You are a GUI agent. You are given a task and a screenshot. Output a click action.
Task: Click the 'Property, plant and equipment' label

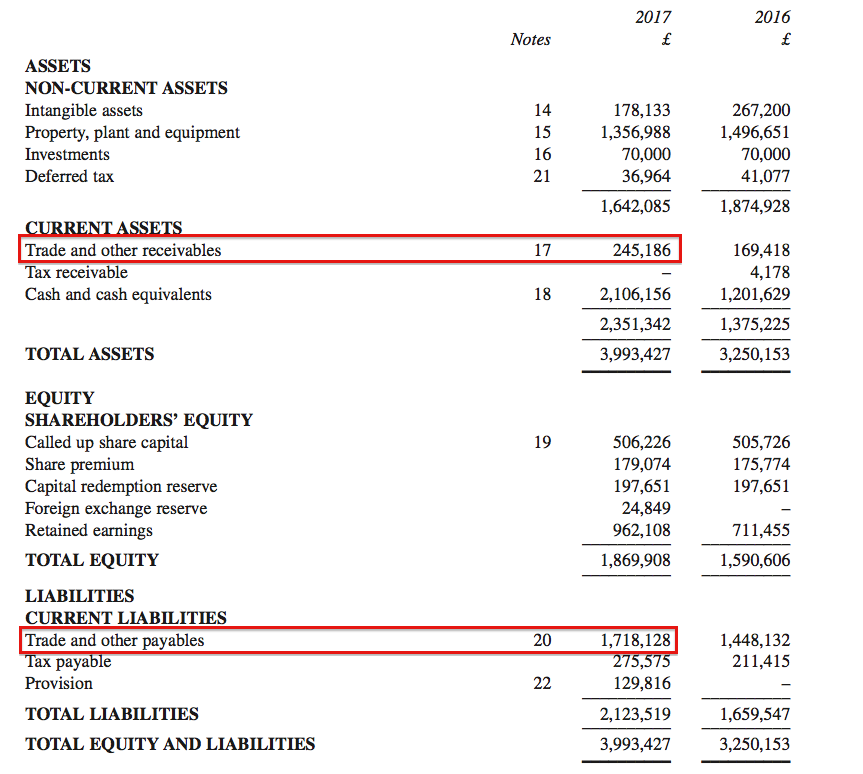(x=132, y=133)
